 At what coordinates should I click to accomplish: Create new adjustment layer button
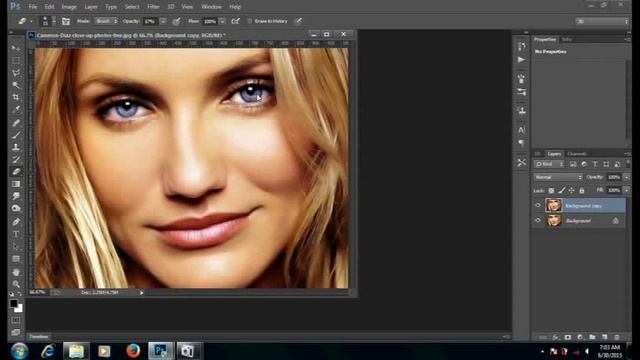pyautogui.click(x=580, y=337)
